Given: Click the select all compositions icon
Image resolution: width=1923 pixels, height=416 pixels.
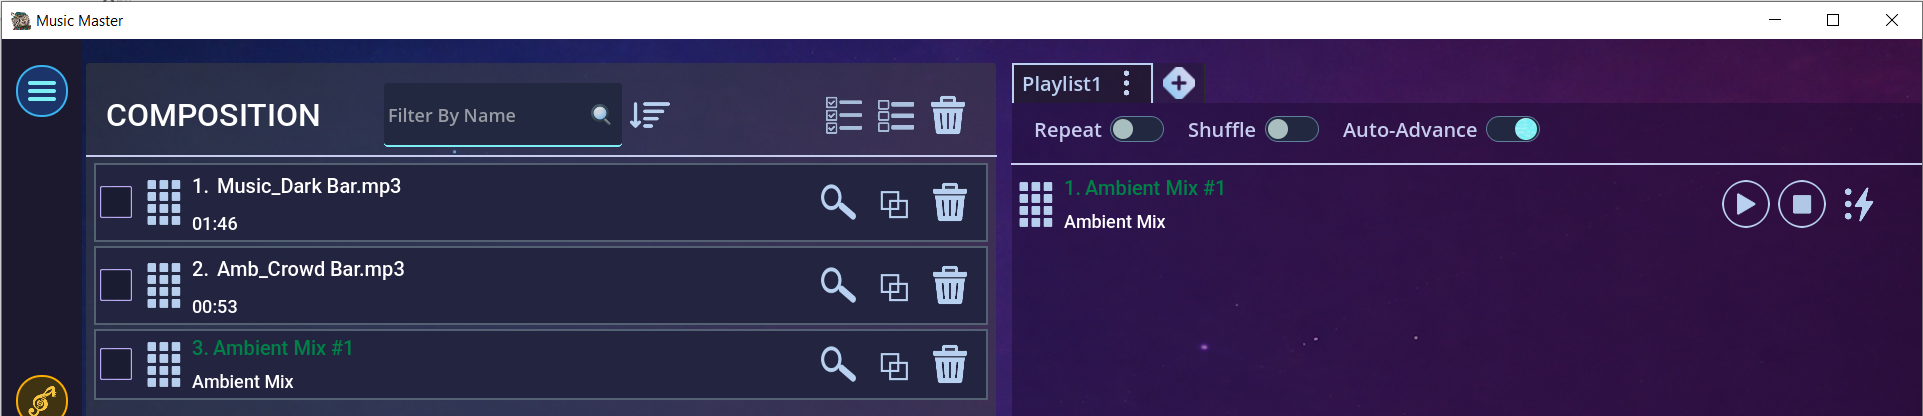Looking at the screenshot, I should coord(843,115).
